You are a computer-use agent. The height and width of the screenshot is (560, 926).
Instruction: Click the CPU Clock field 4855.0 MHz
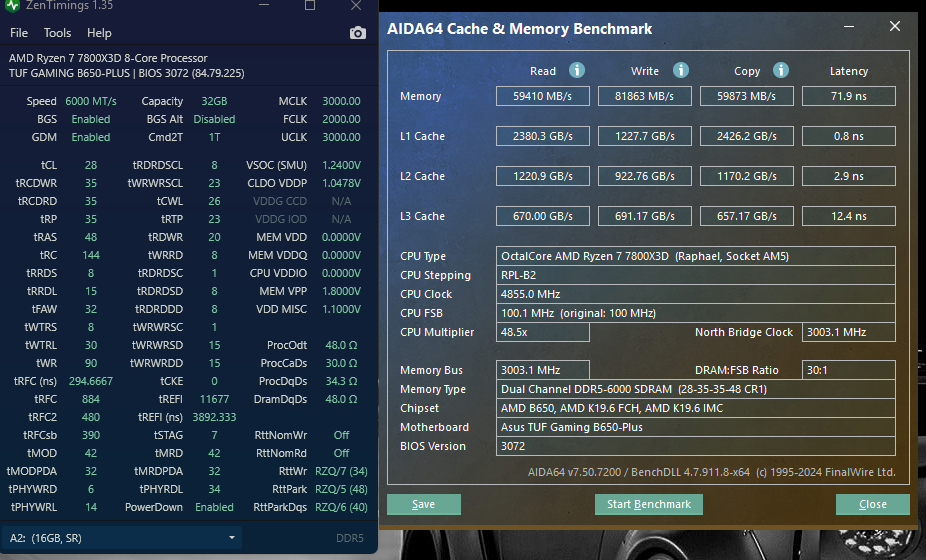click(x=696, y=294)
